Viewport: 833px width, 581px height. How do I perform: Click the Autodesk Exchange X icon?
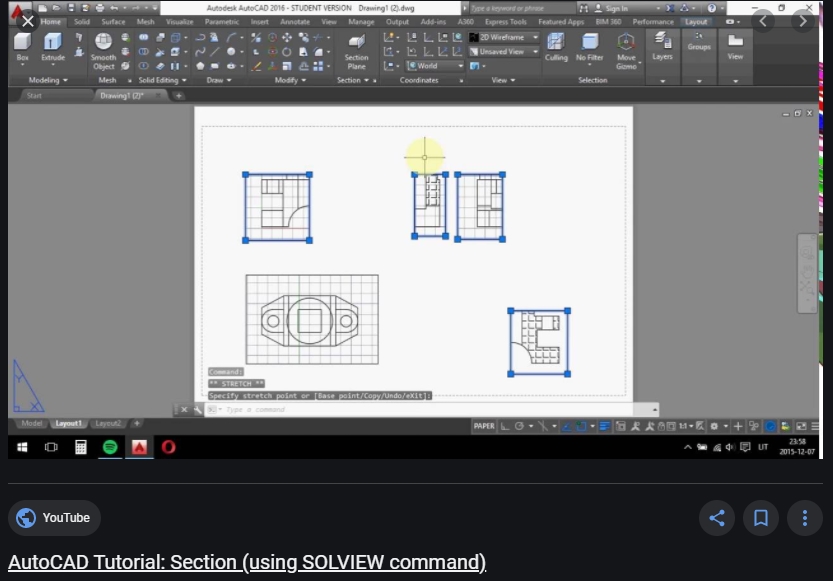(x=670, y=8)
